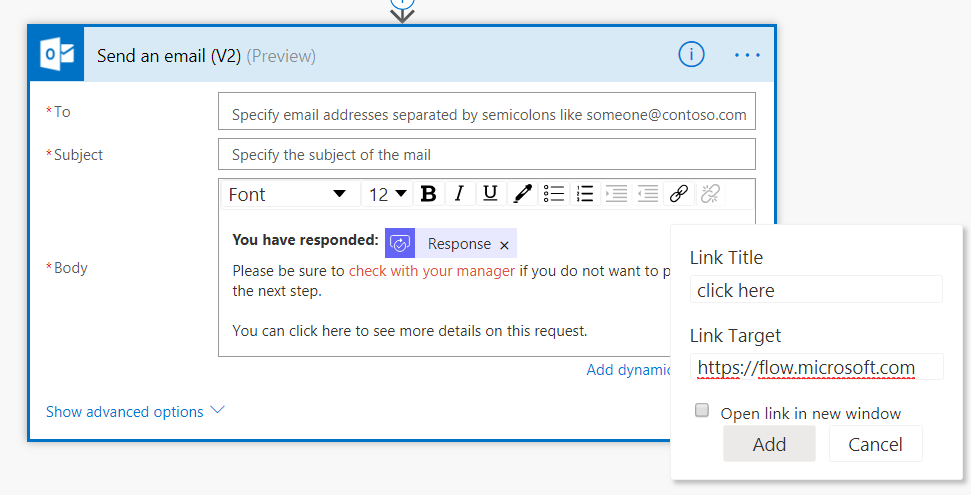Viewport: 972px width, 495px height.
Task: Insert a bulleted list
Action: (554, 194)
